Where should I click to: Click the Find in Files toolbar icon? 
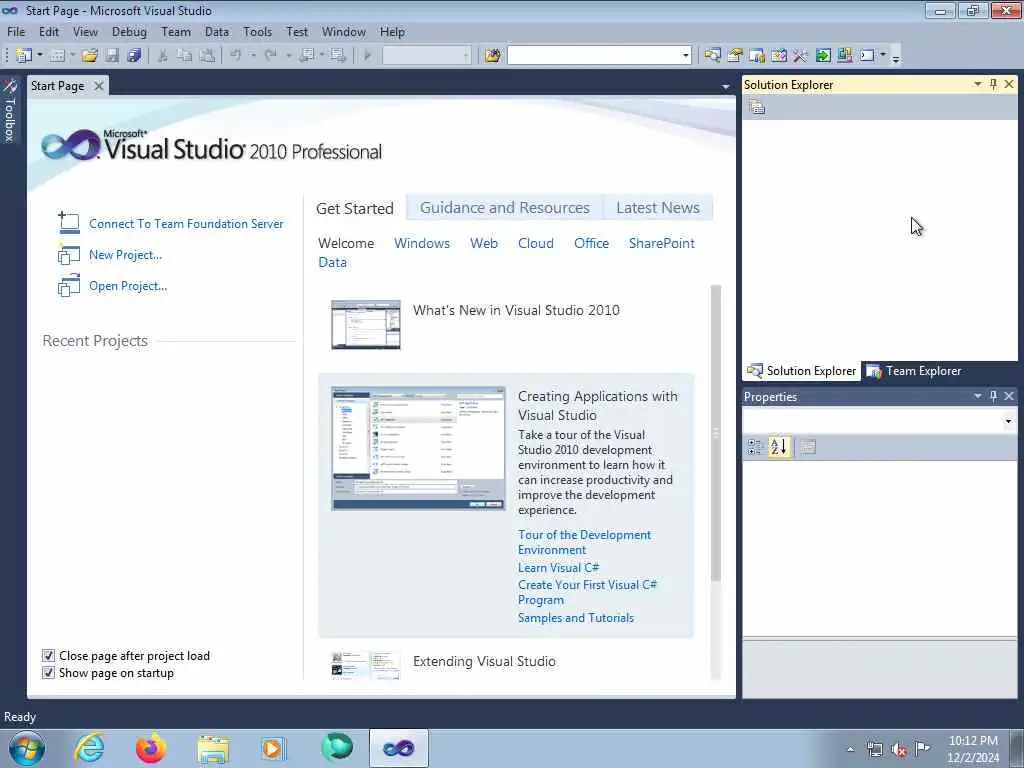point(493,56)
